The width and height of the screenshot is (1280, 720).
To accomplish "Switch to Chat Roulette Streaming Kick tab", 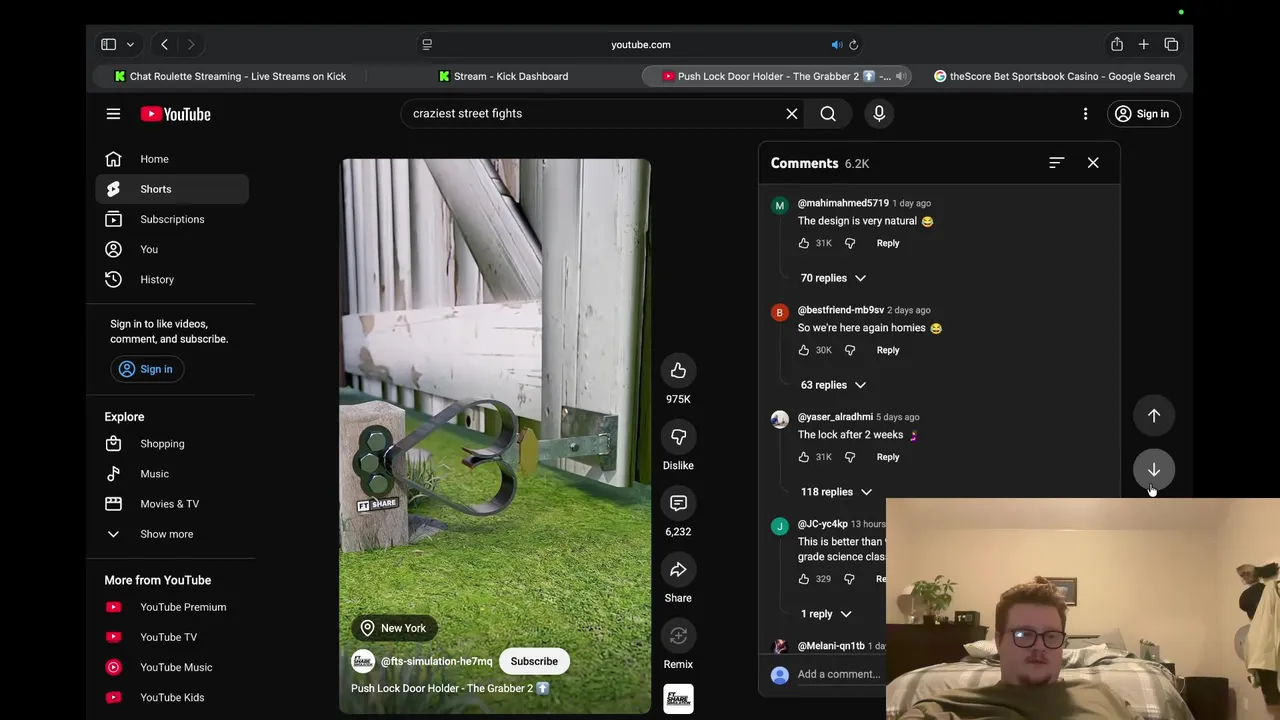I will pos(230,76).
